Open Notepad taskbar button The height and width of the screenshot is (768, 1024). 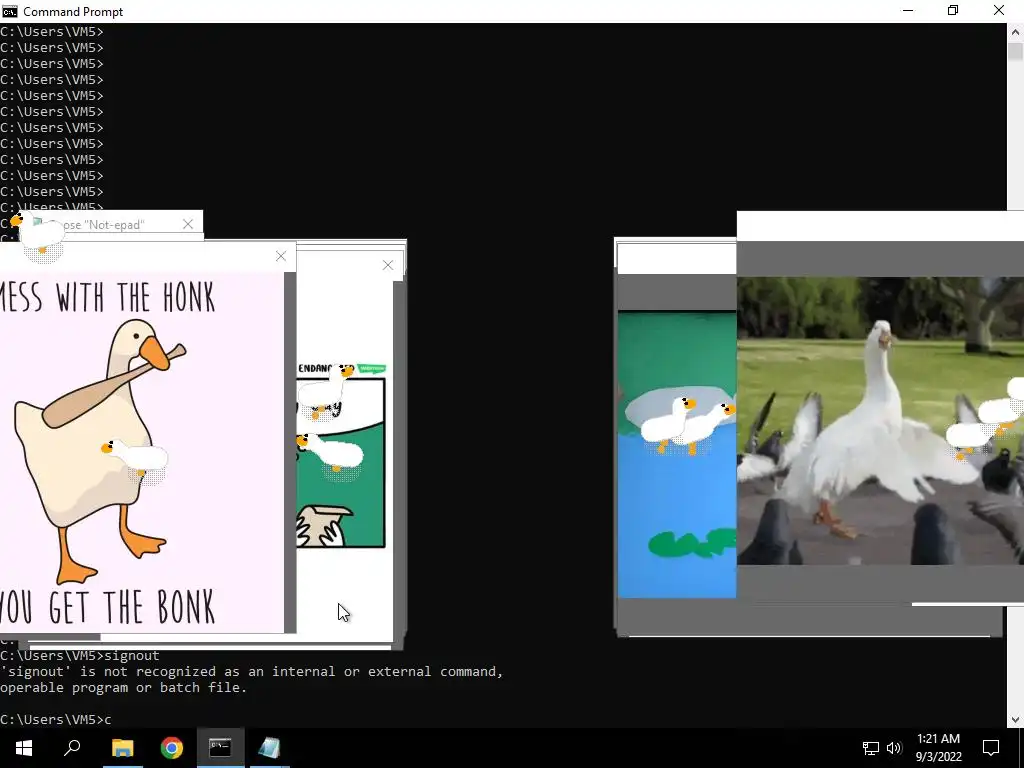click(x=269, y=748)
